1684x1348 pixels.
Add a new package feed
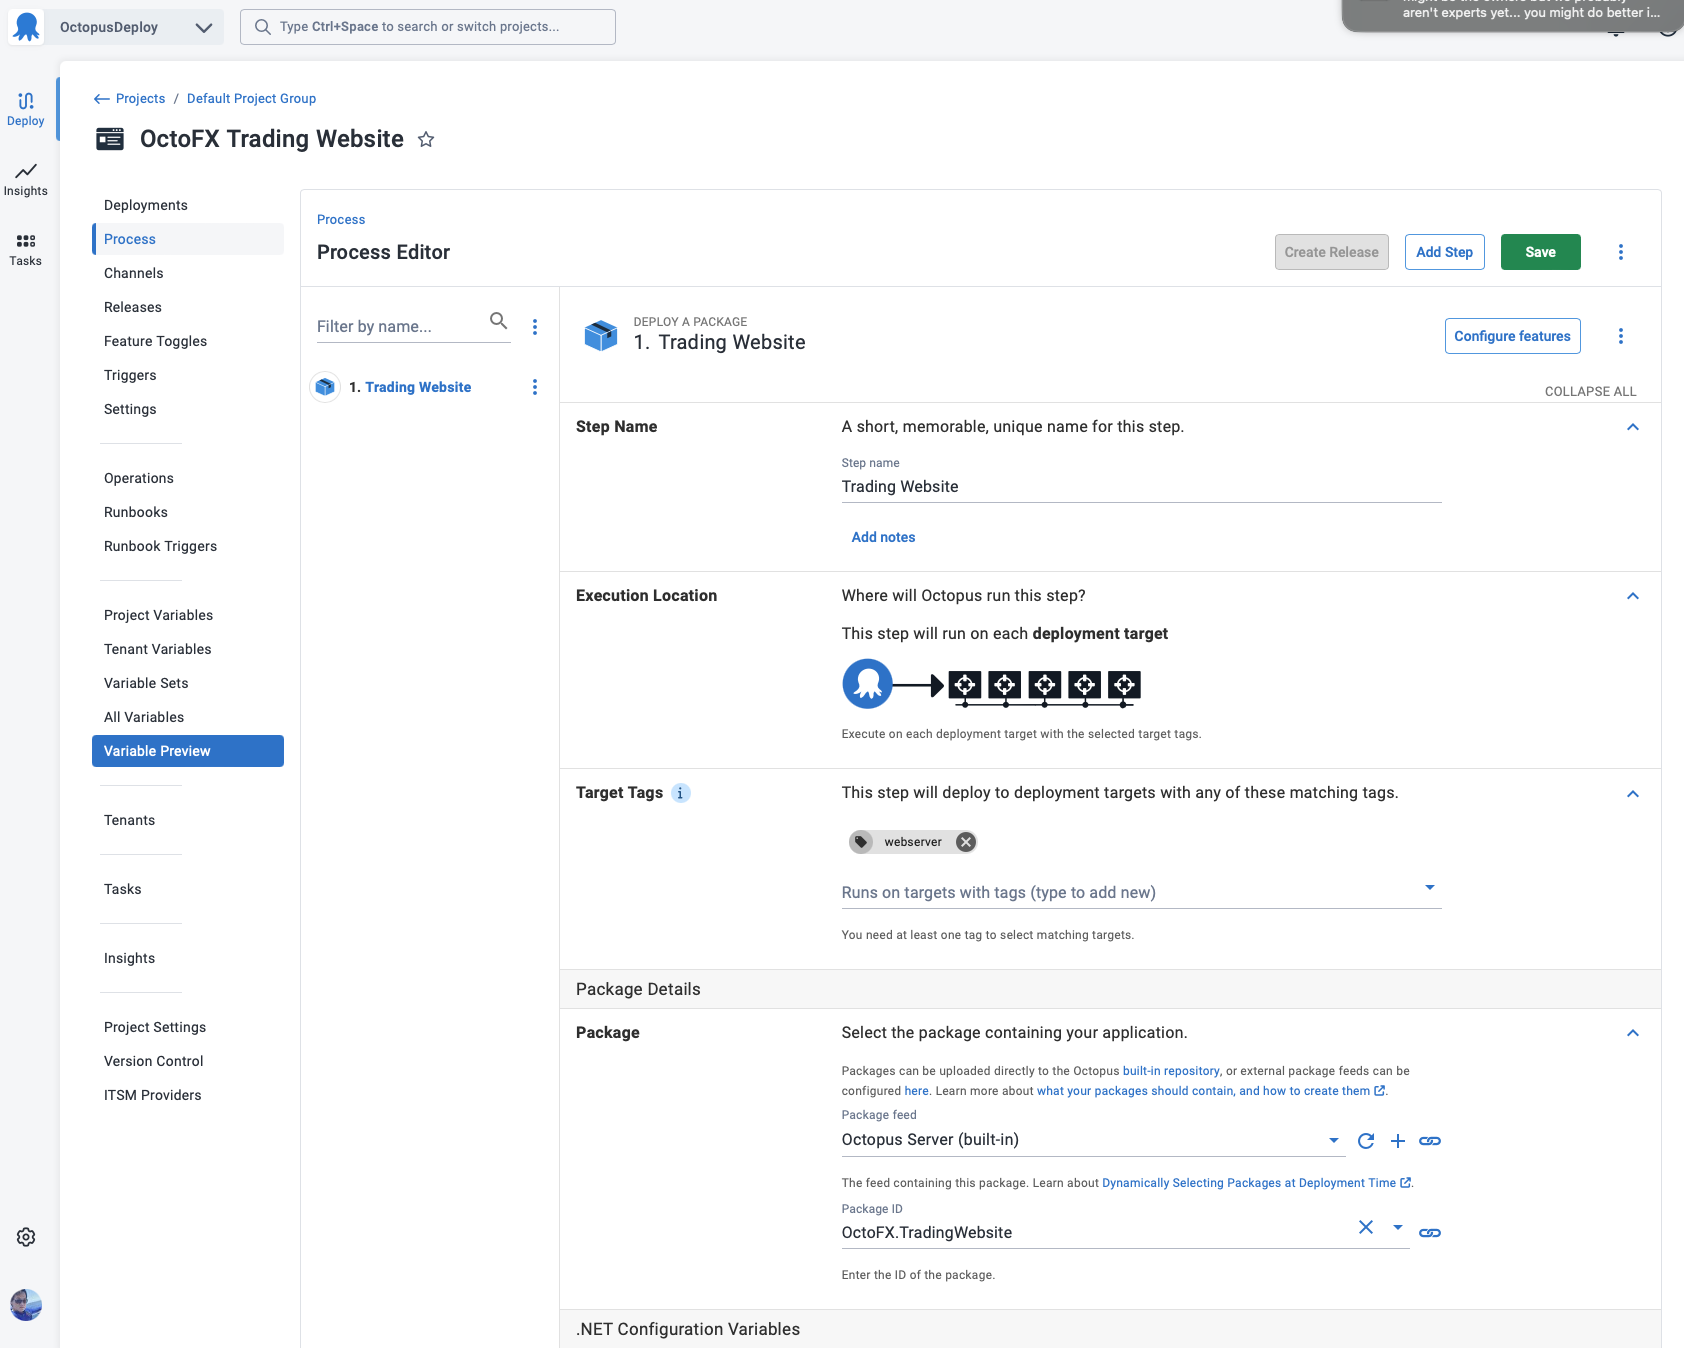[x=1398, y=1141]
